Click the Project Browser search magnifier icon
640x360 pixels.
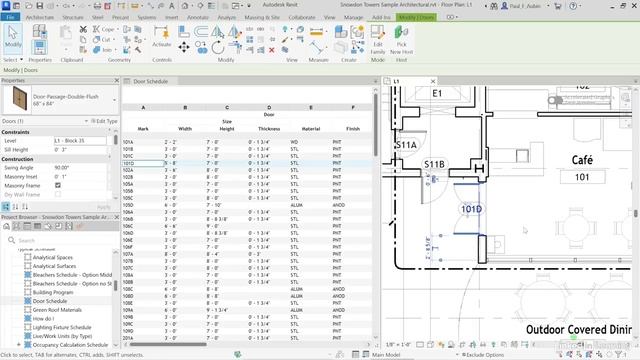click(x=11, y=240)
